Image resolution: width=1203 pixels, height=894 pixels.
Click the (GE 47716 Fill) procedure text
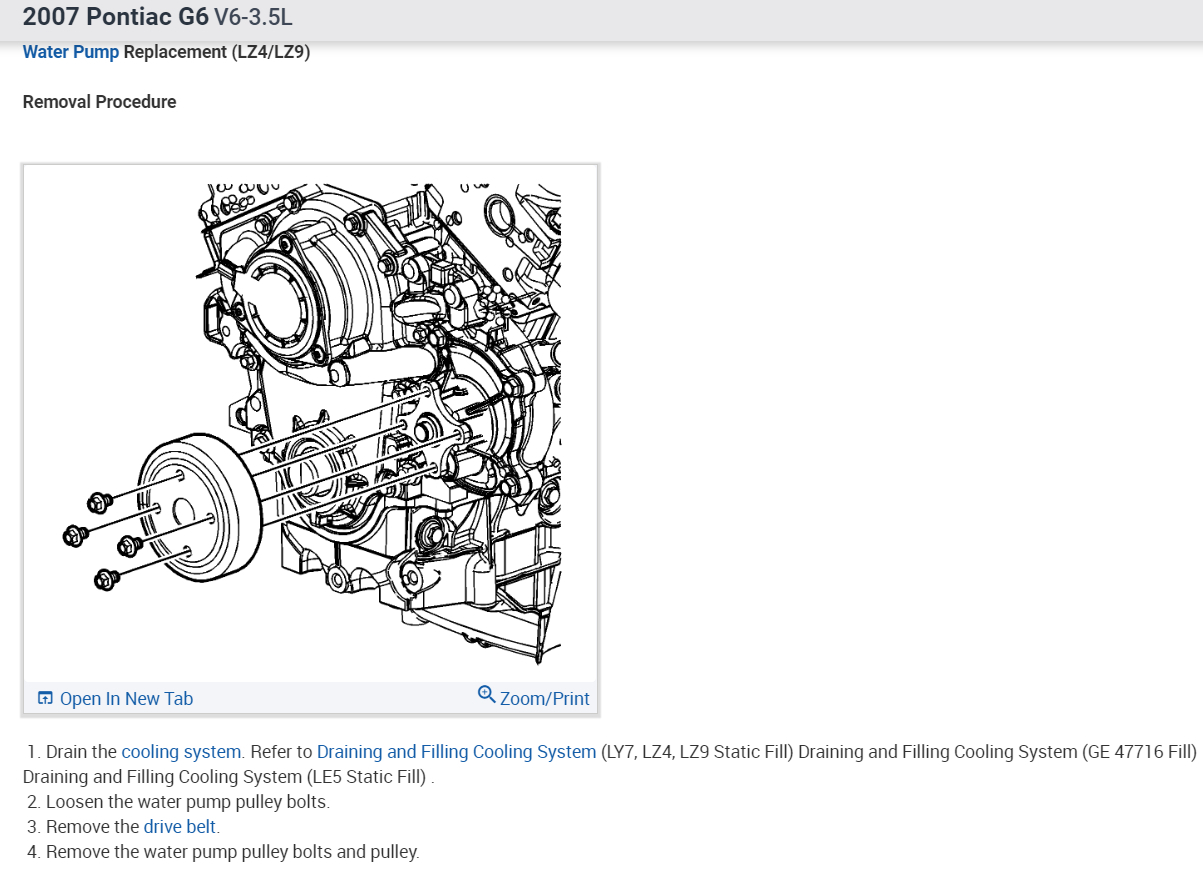1140,752
